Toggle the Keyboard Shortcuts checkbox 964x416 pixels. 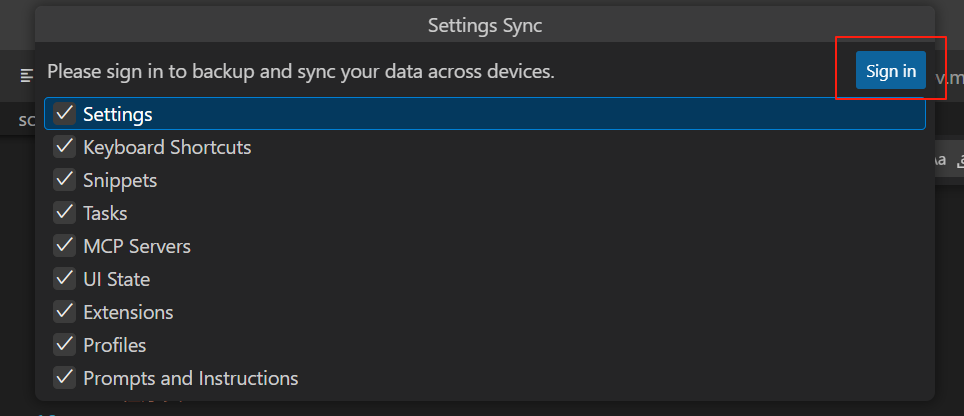point(65,147)
